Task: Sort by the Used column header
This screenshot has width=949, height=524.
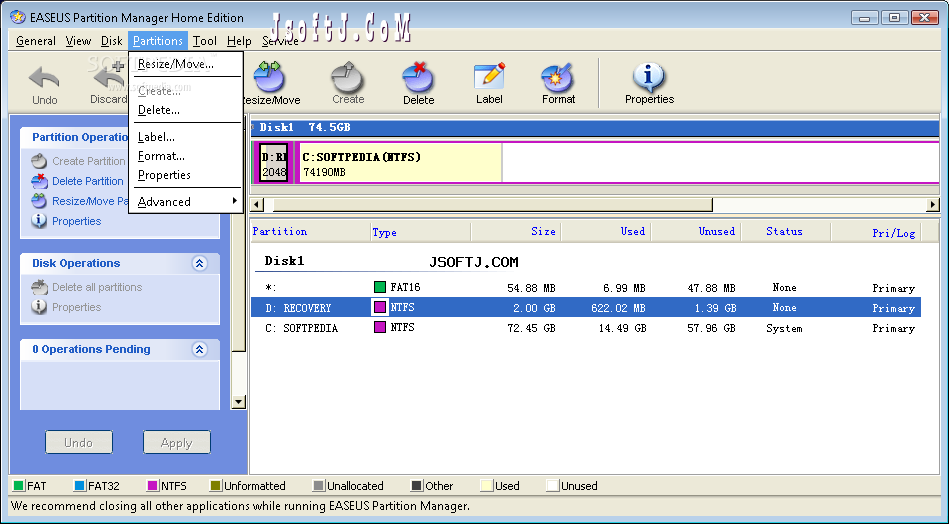Action: click(x=605, y=231)
